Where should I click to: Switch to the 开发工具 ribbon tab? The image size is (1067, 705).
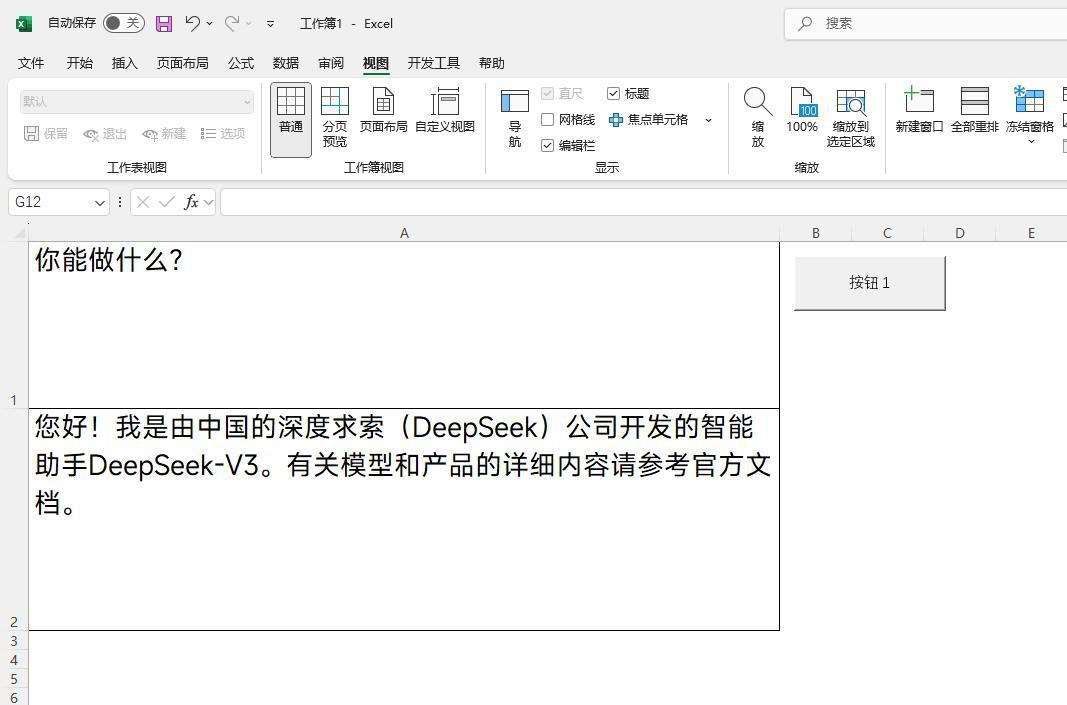click(433, 62)
